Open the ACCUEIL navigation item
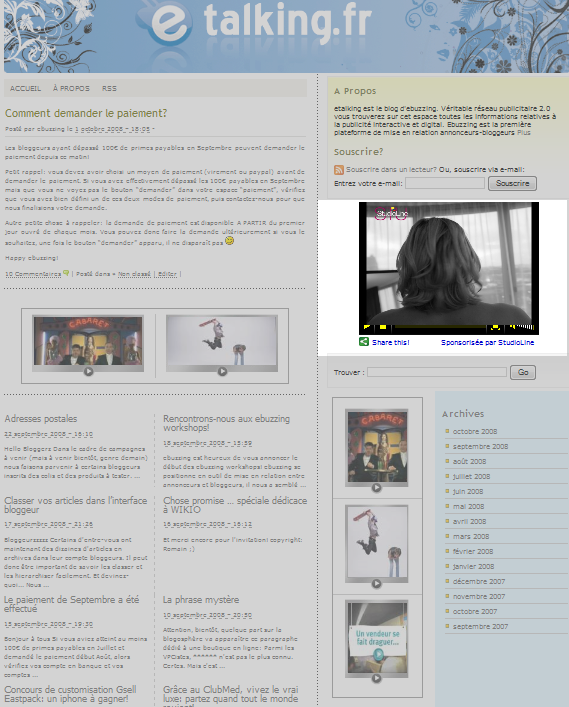 point(26,88)
